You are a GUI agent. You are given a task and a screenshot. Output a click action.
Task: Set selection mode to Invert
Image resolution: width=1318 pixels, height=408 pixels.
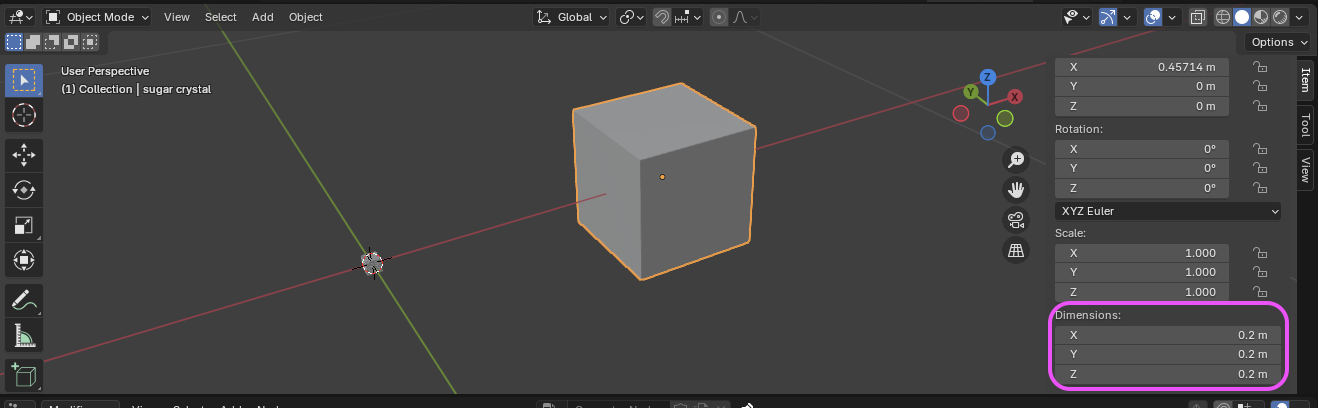pyautogui.click(x=70, y=42)
